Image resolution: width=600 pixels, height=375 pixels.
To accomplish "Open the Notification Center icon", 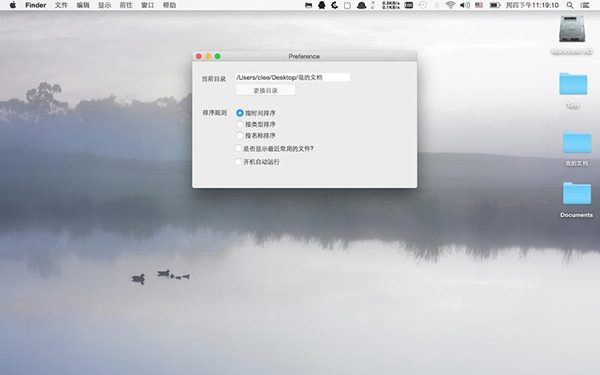I will 585,5.
